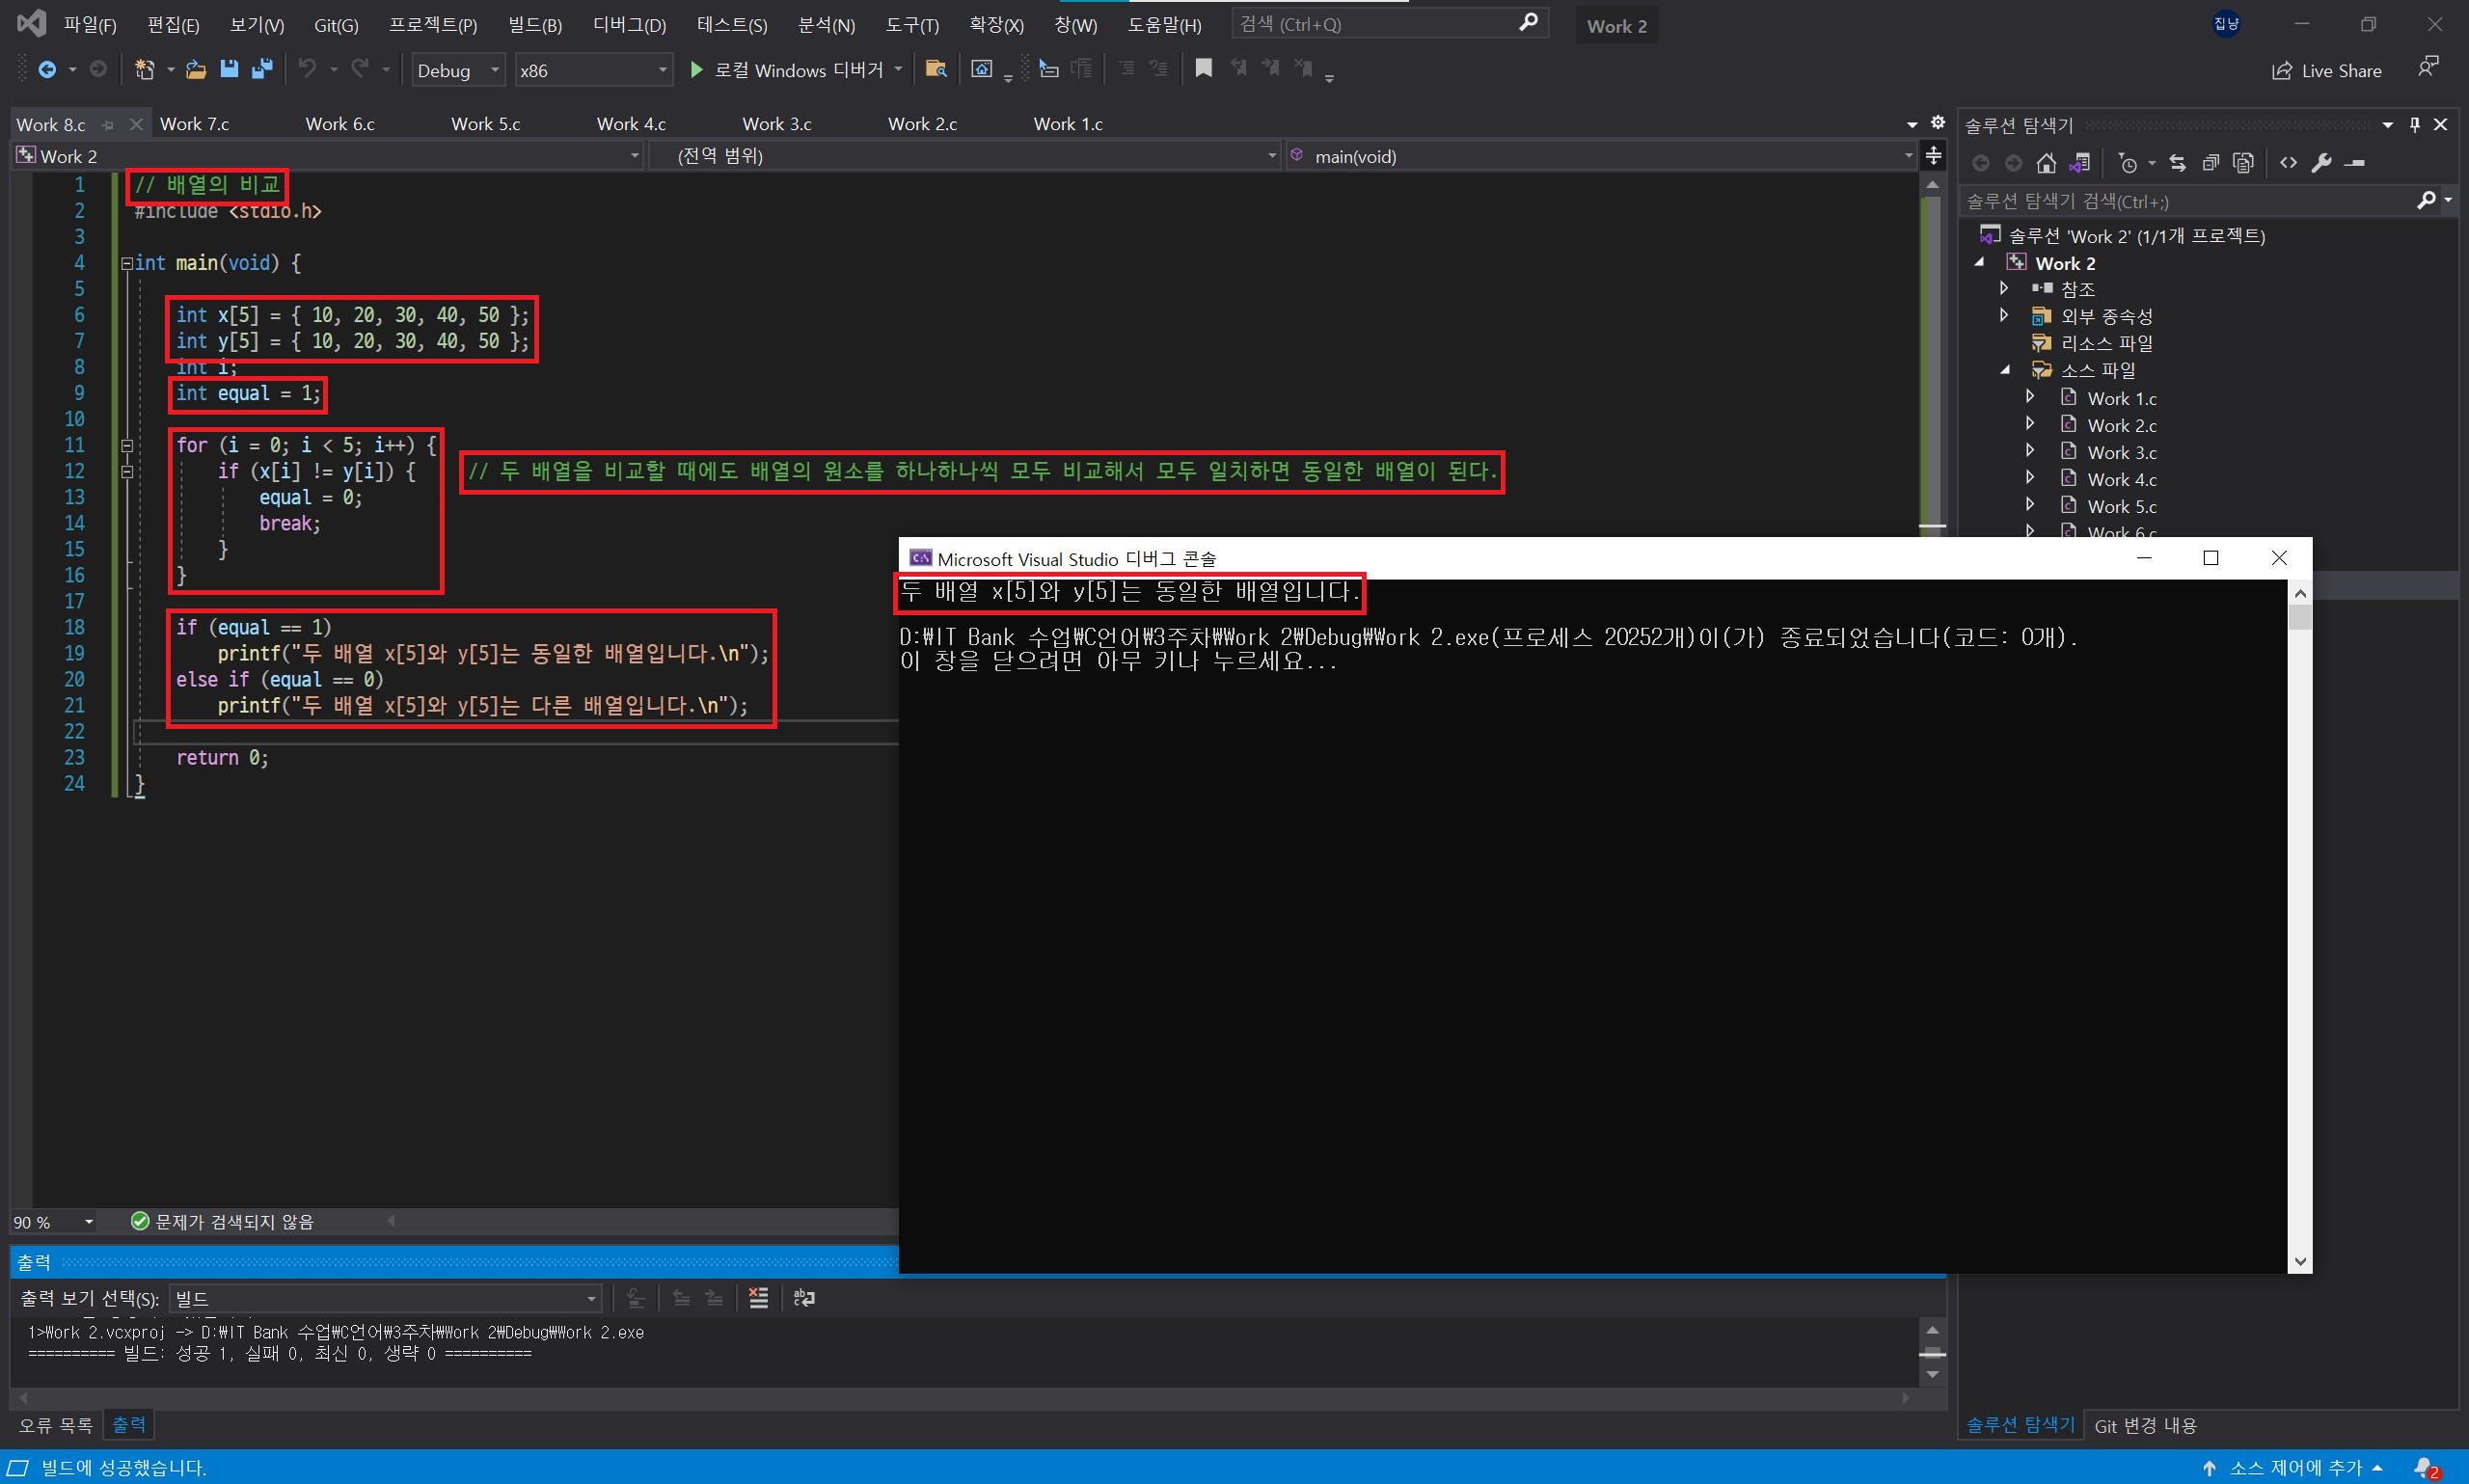The height and width of the screenshot is (1484, 2469).
Task: Open the 디버그(D) menu
Action: tap(629, 25)
